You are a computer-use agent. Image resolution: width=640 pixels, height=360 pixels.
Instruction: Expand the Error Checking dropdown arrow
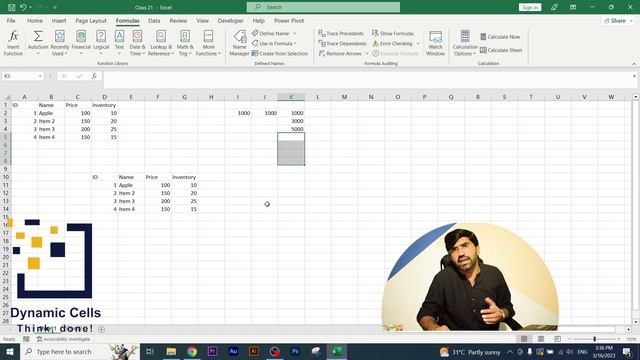pyautogui.click(x=418, y=43)
